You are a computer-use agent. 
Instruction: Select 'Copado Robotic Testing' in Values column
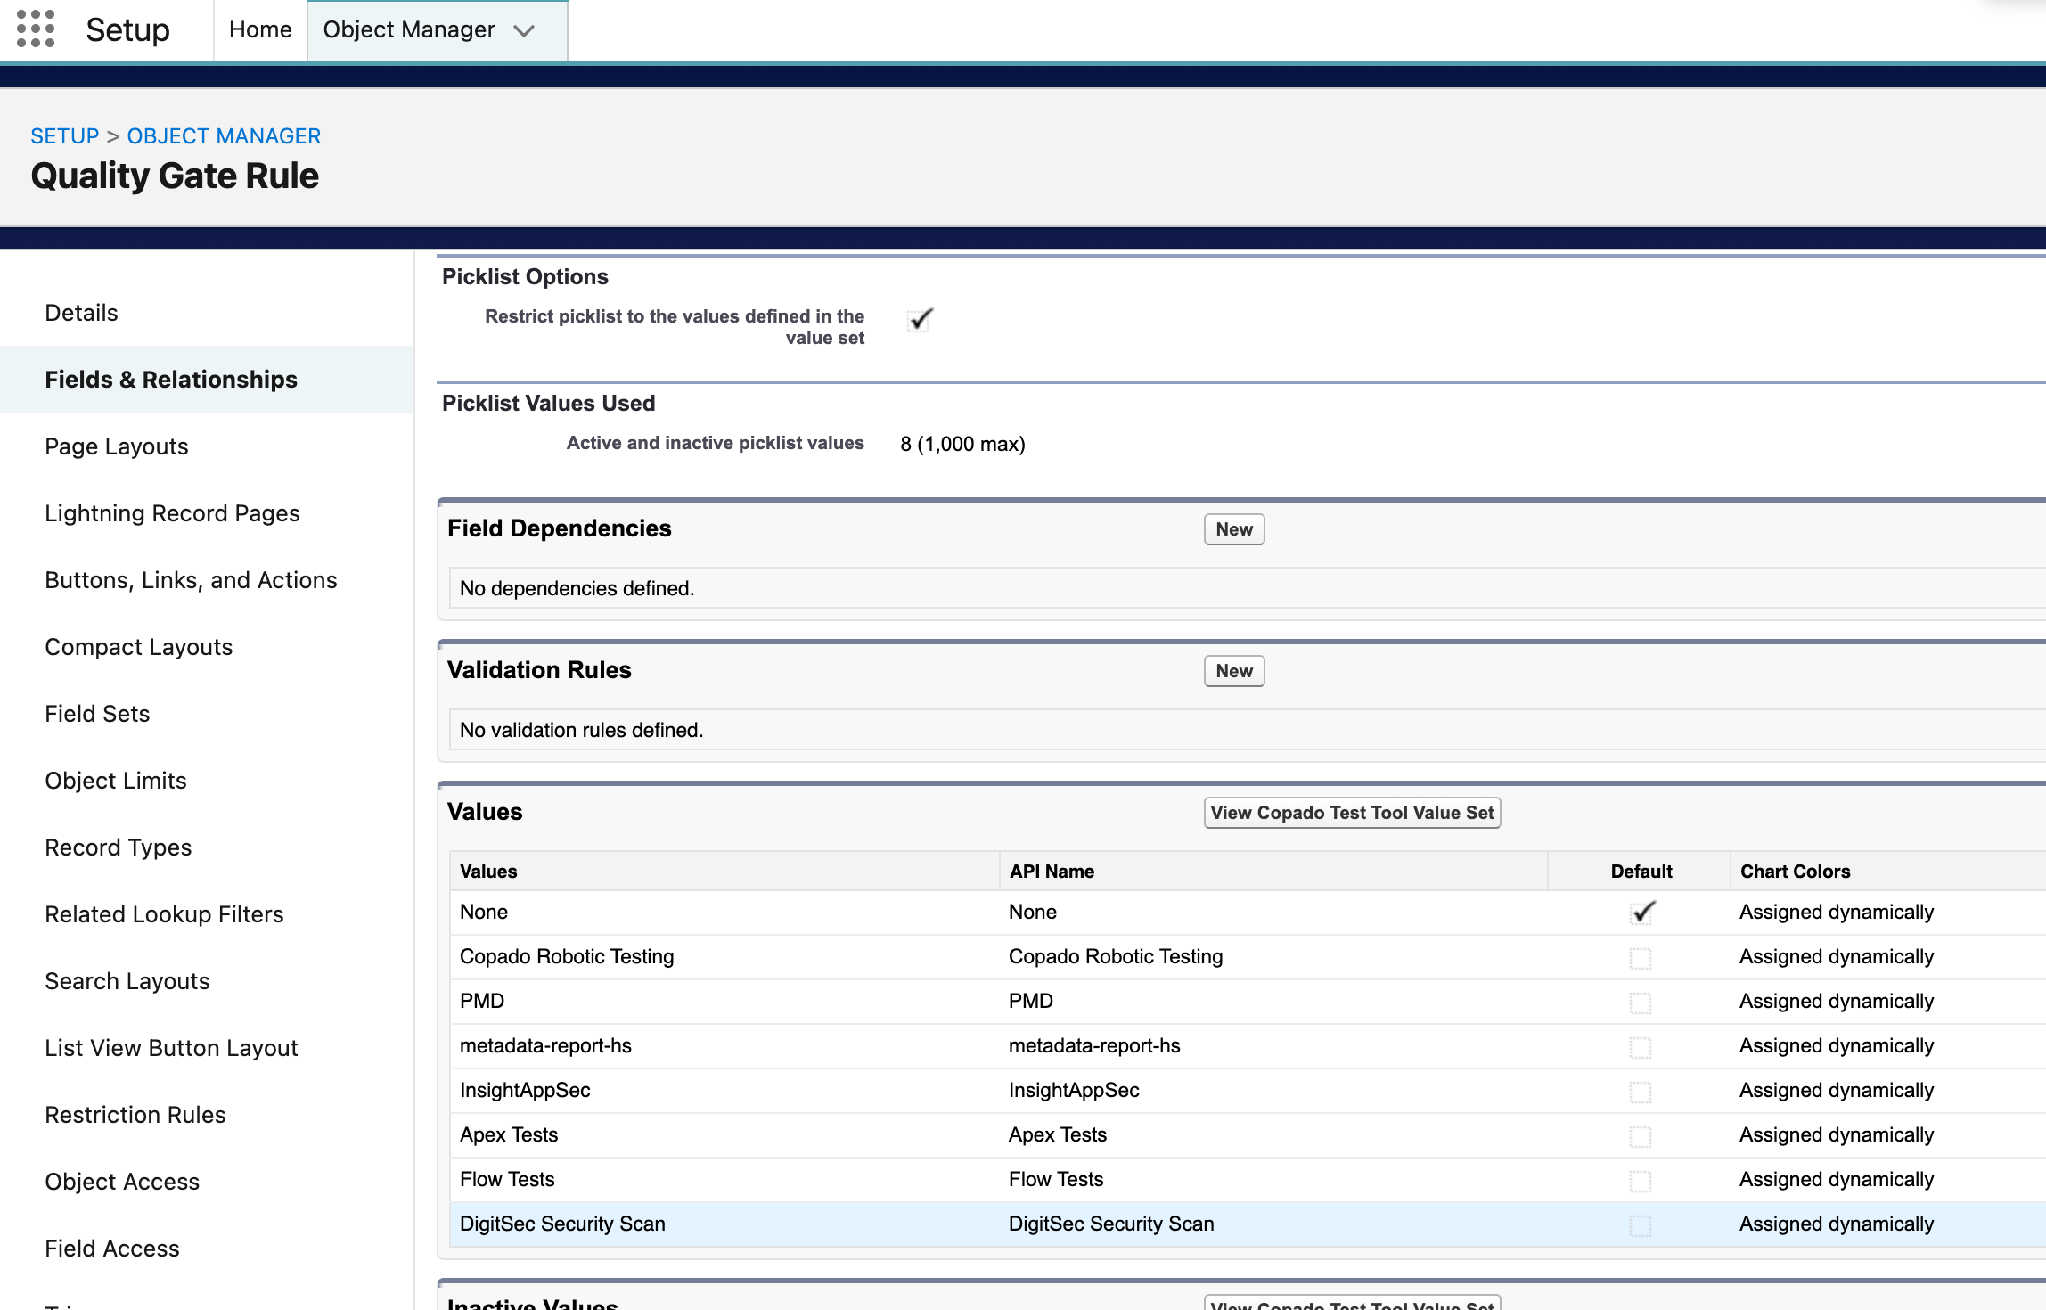point(567,957)
